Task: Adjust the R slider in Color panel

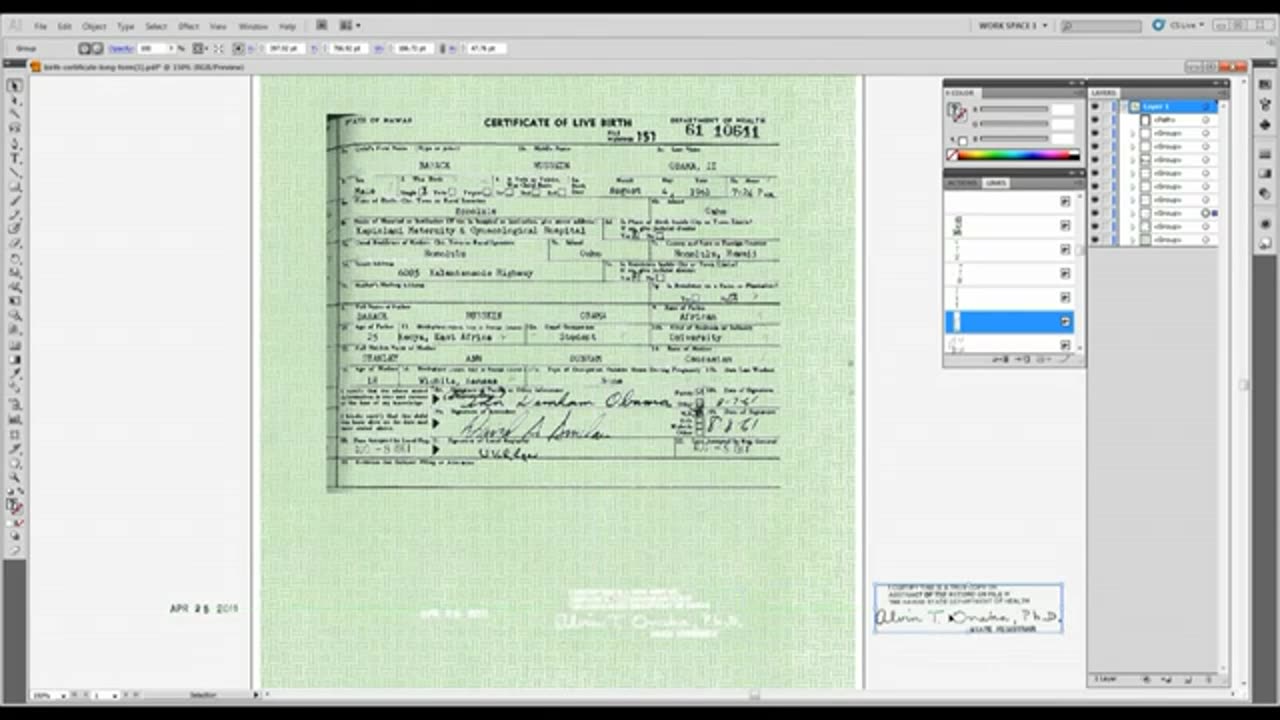Action: pos(1013,110)
